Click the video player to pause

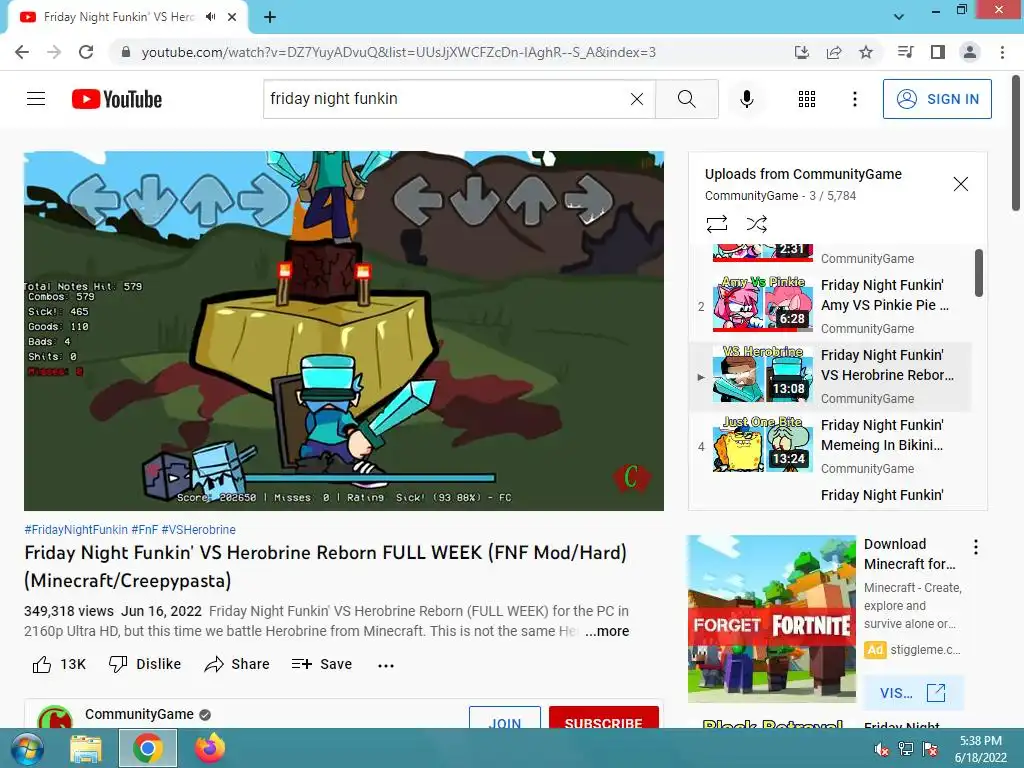(x=344, y=331)
